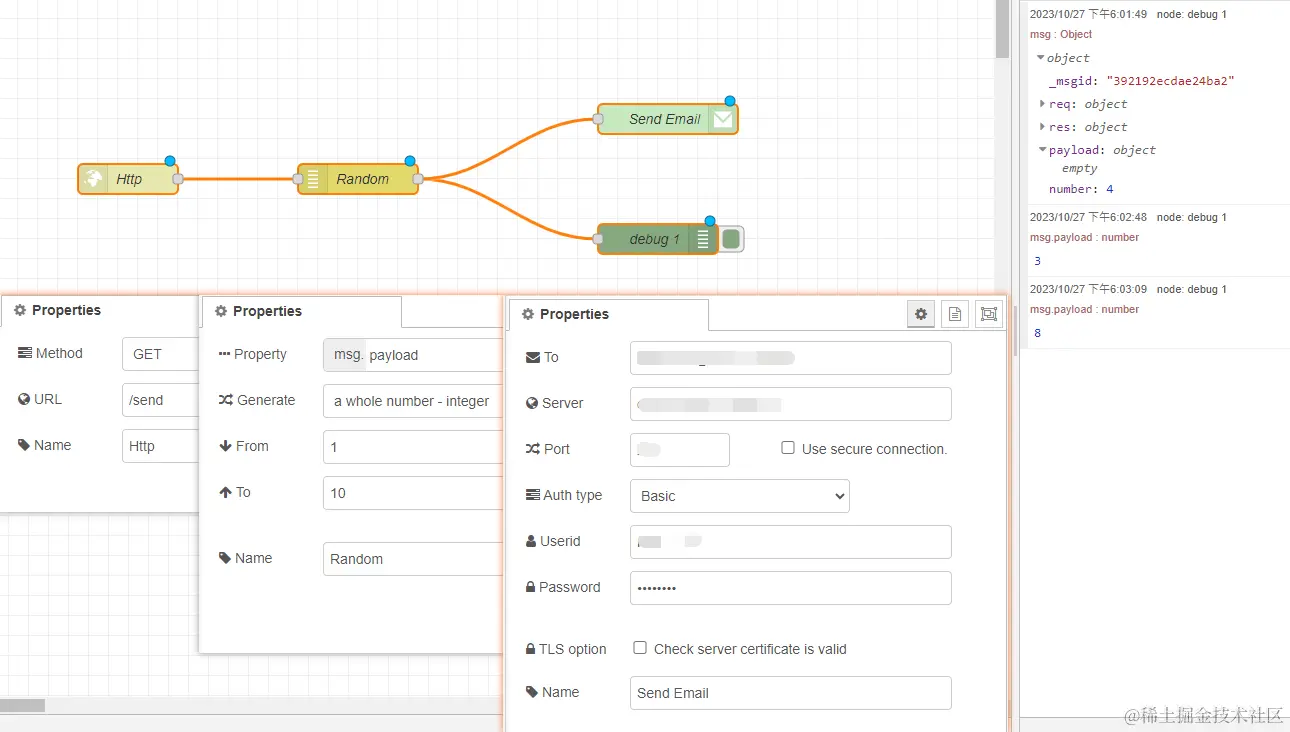Click the user icon beside the Userid label

click(531, 541)
